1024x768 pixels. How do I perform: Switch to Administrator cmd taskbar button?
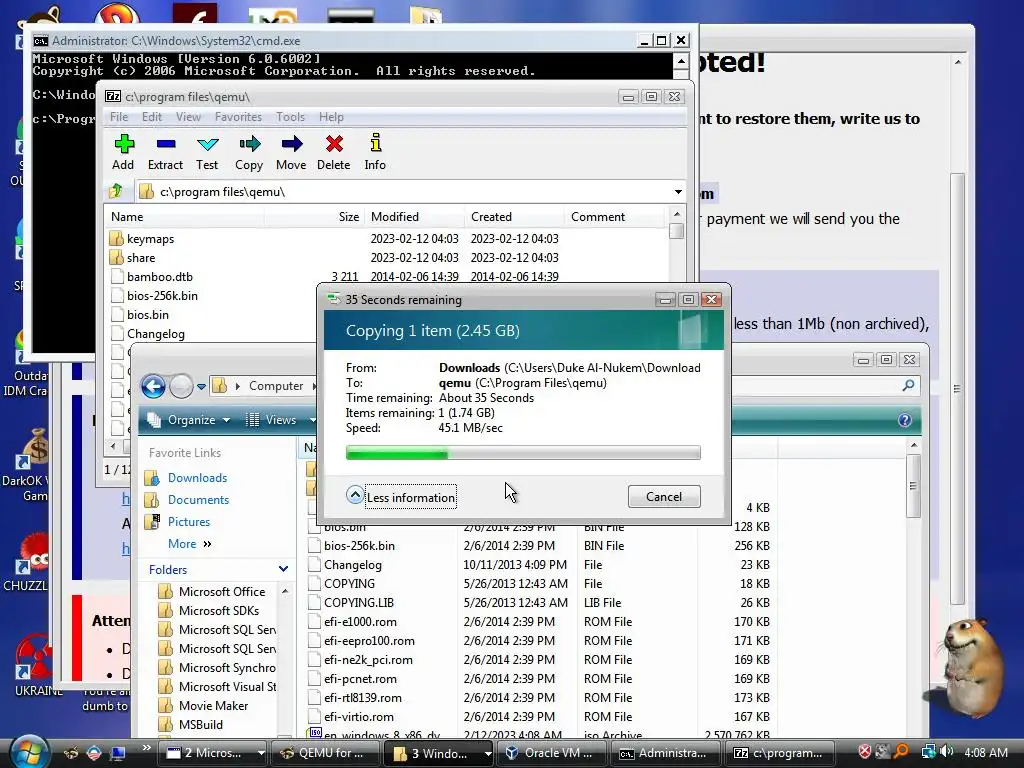668,753
